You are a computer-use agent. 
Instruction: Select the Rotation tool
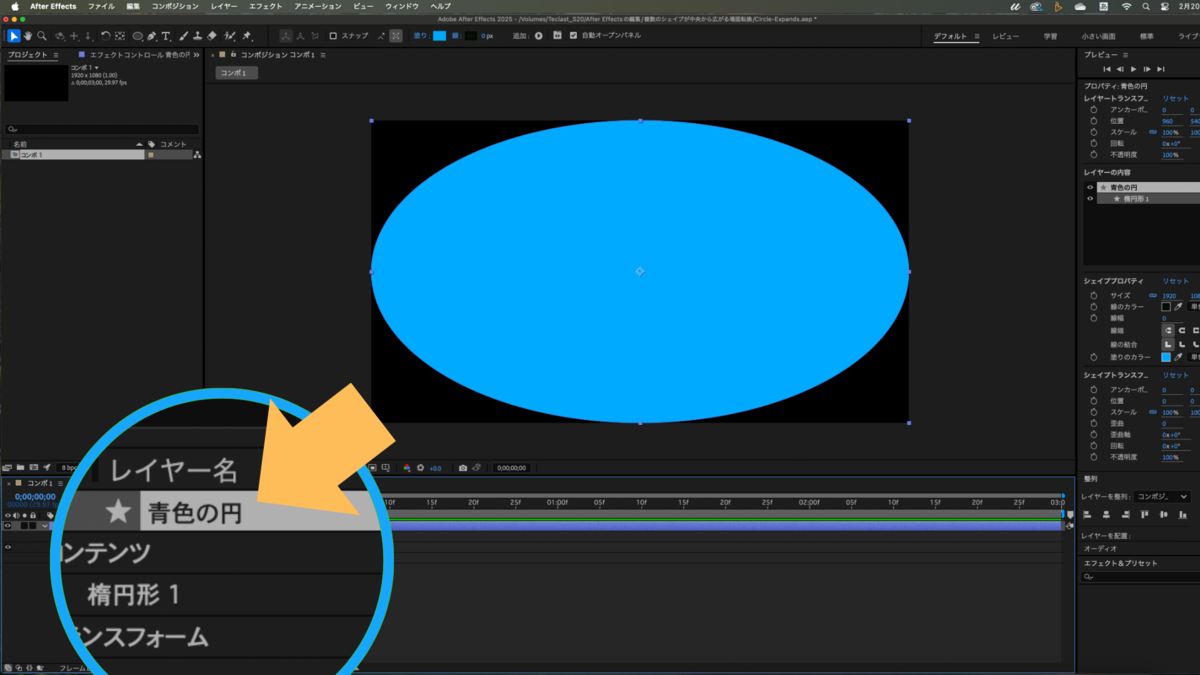coord(105,36)
